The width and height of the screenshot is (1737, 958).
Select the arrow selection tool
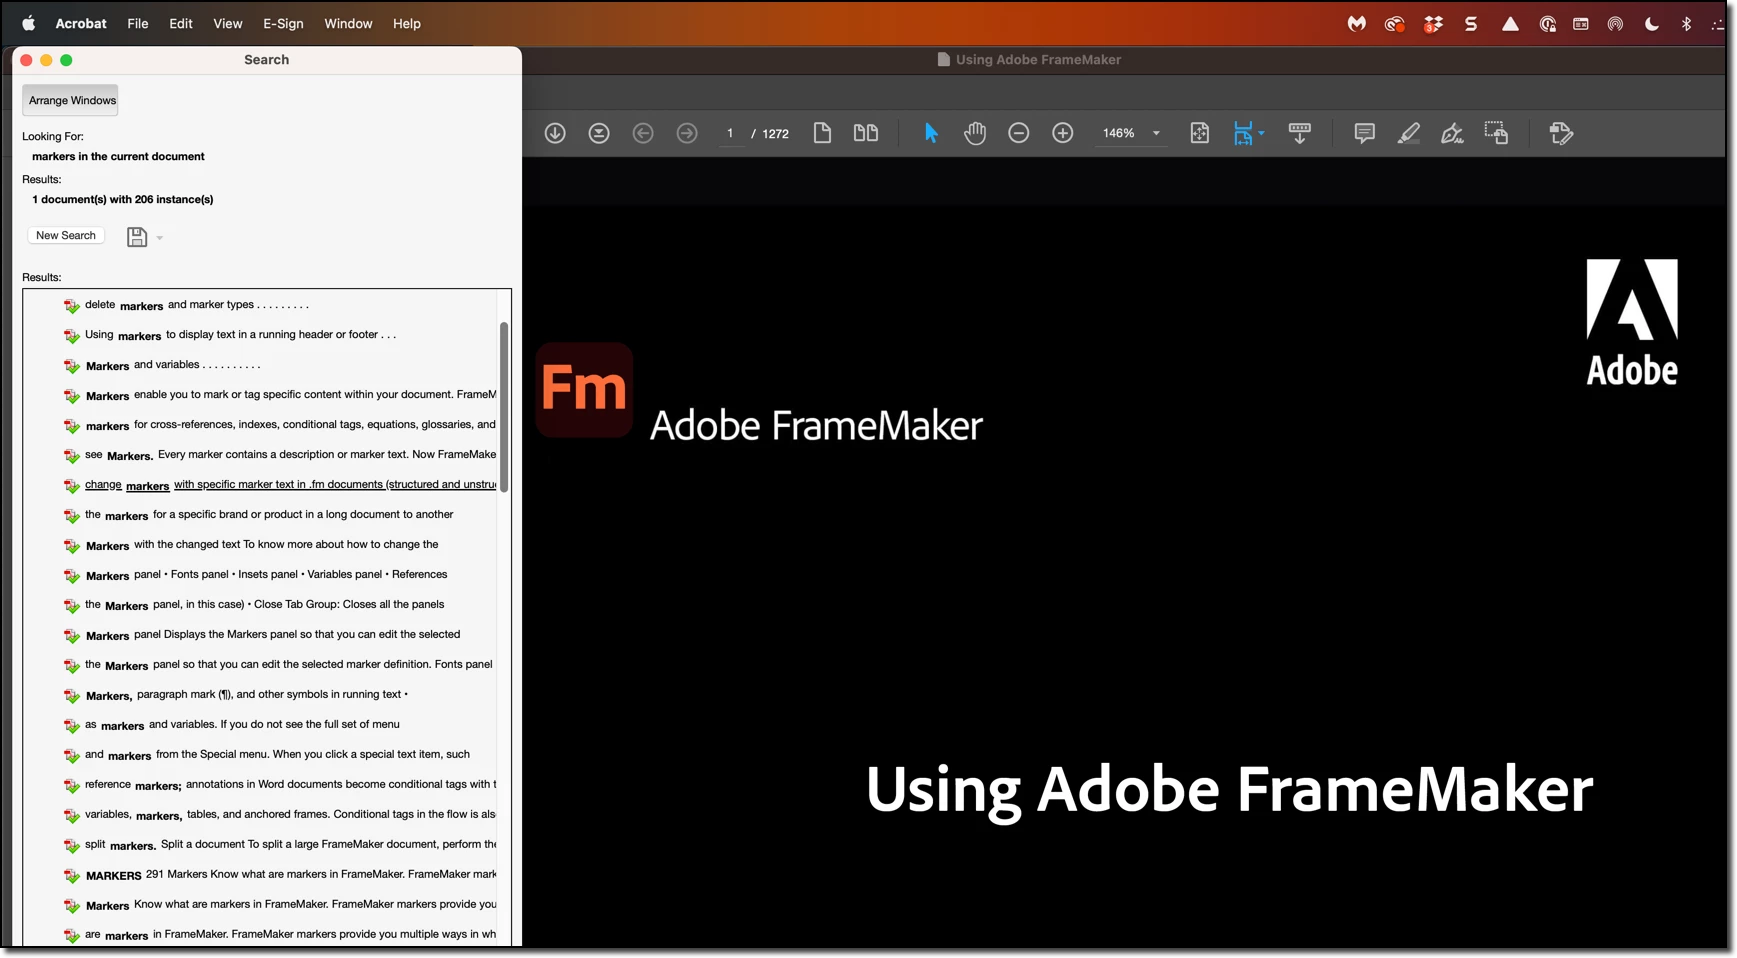[x=931, y=133]
